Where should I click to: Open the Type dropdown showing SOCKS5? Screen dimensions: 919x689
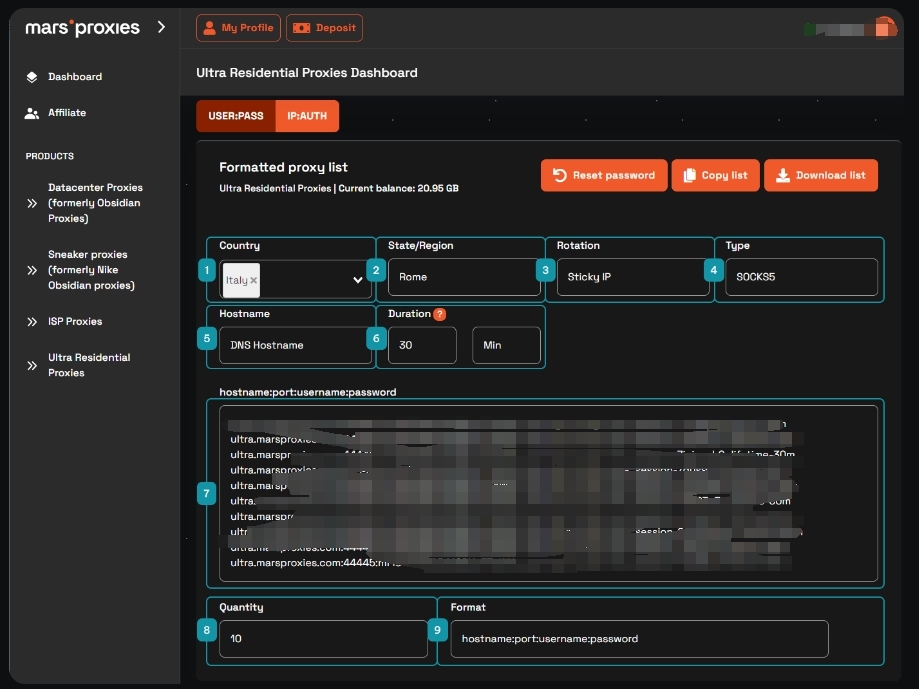click(x=801, y=277)
